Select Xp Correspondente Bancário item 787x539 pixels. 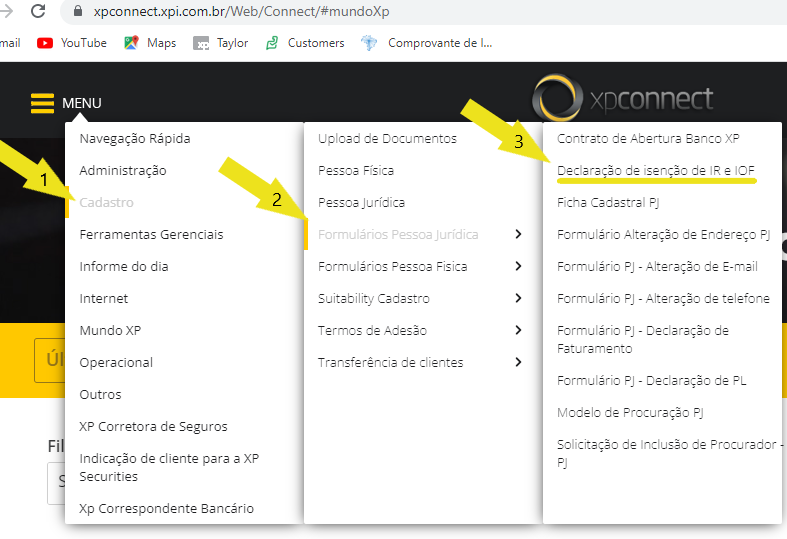(x=166, y=508)
